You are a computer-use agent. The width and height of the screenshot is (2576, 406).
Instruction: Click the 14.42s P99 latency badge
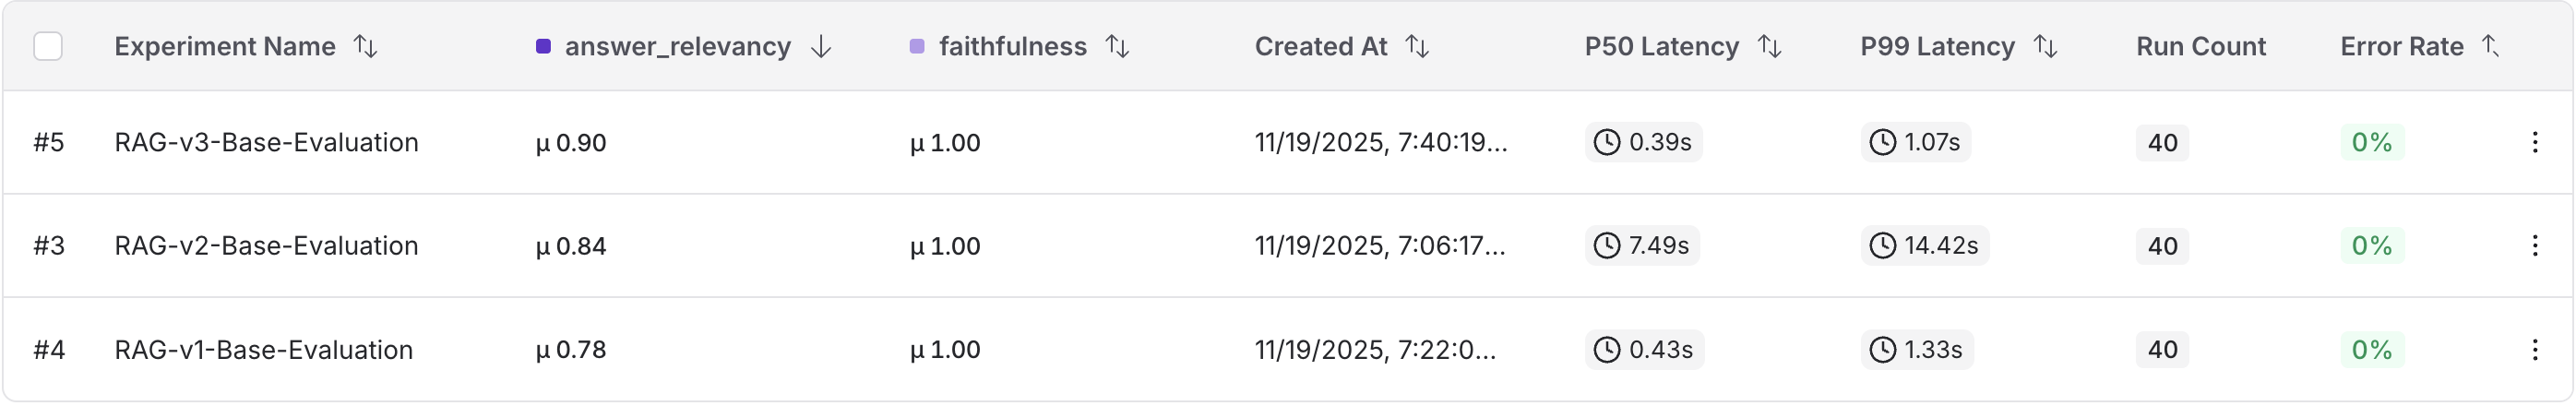coord(1925,246)
